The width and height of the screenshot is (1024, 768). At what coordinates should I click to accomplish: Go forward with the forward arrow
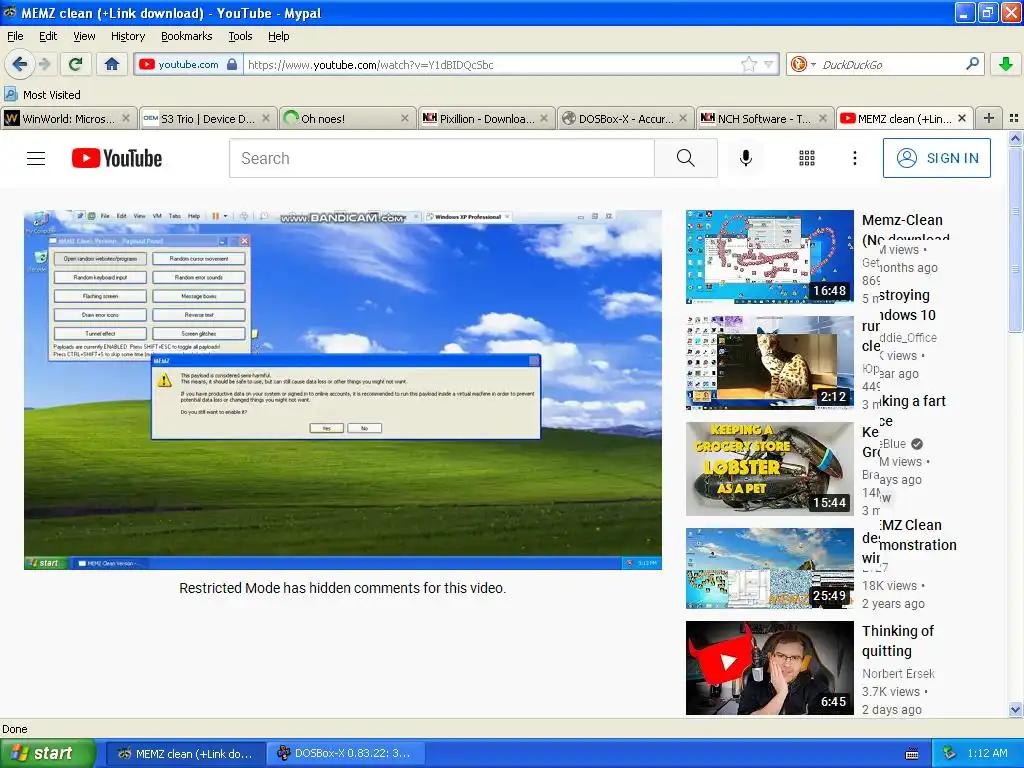(44, 64)
